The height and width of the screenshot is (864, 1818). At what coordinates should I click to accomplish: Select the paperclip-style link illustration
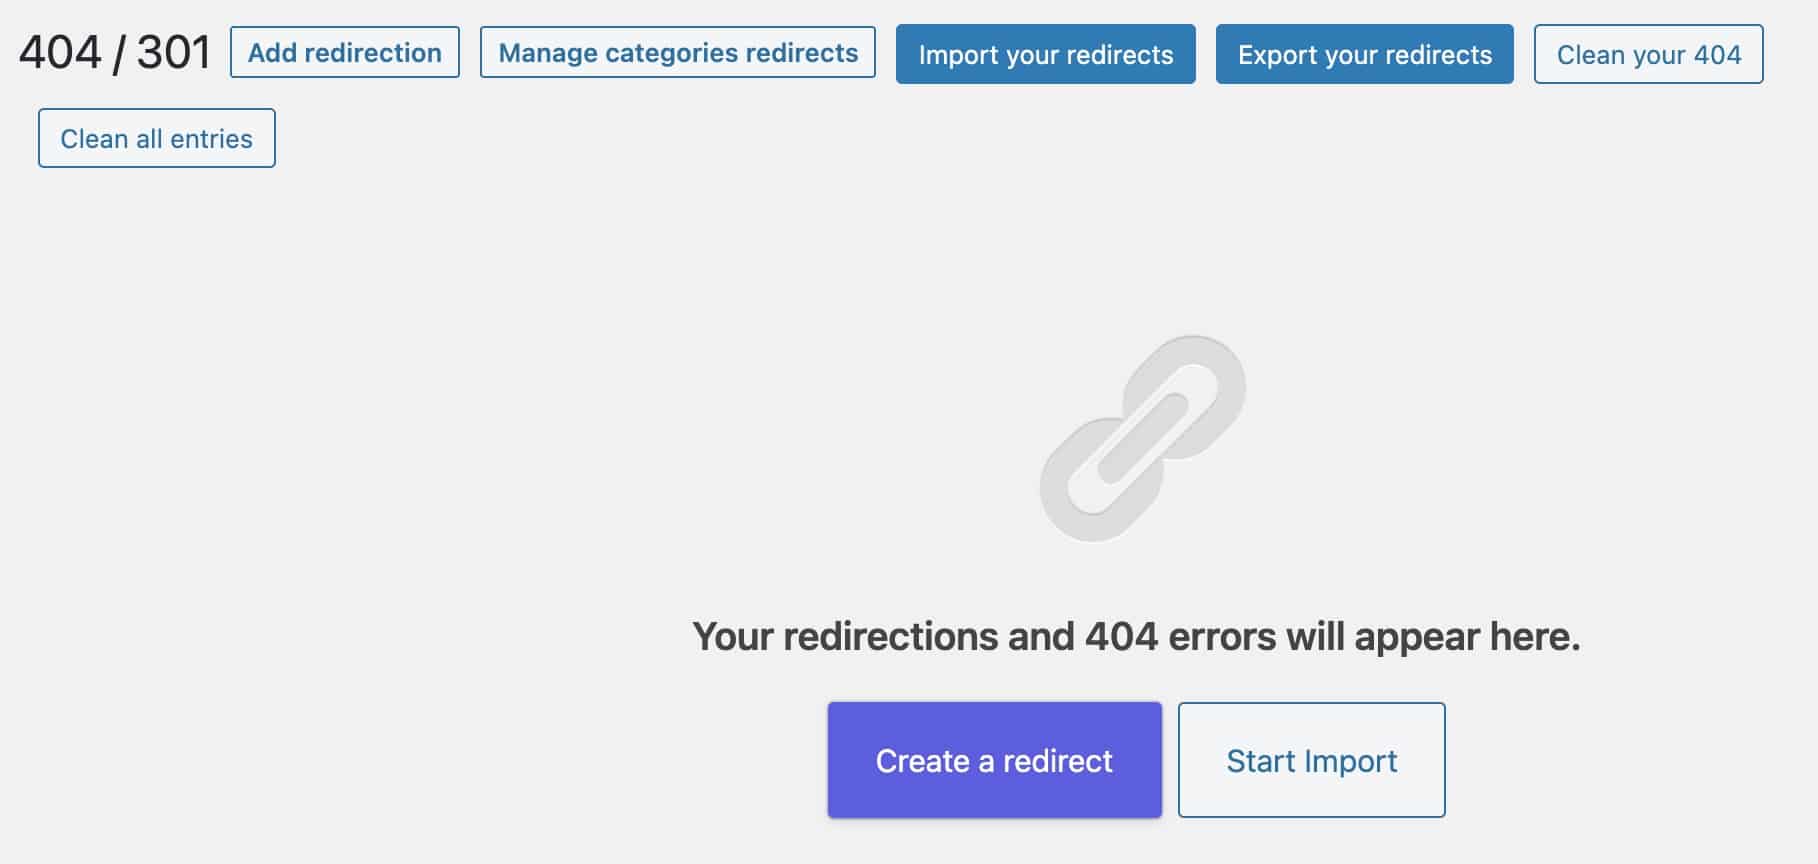click(x=1142, y=438)
